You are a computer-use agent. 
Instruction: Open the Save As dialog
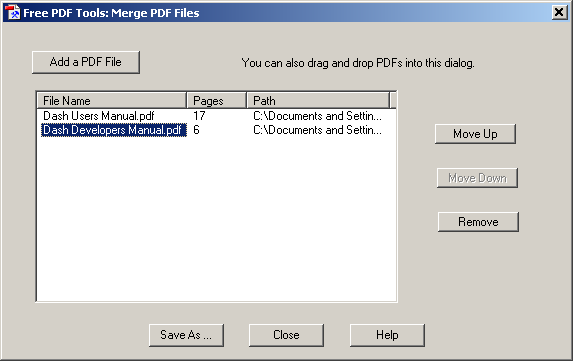[186, 335]
